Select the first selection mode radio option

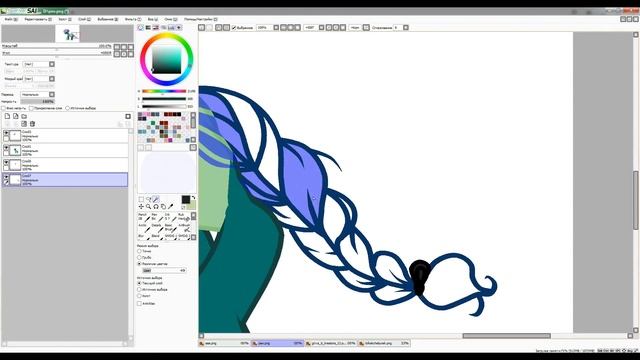[139, 251]
